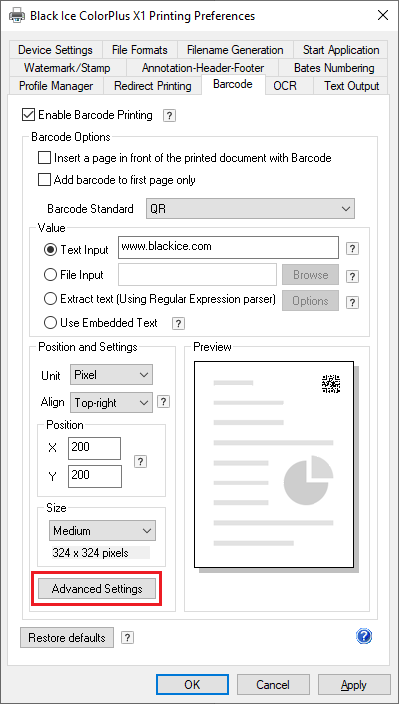Screen dimensions: 399x704
Task: Click help icon next to Text Input field
Action: tap(353, 249)
